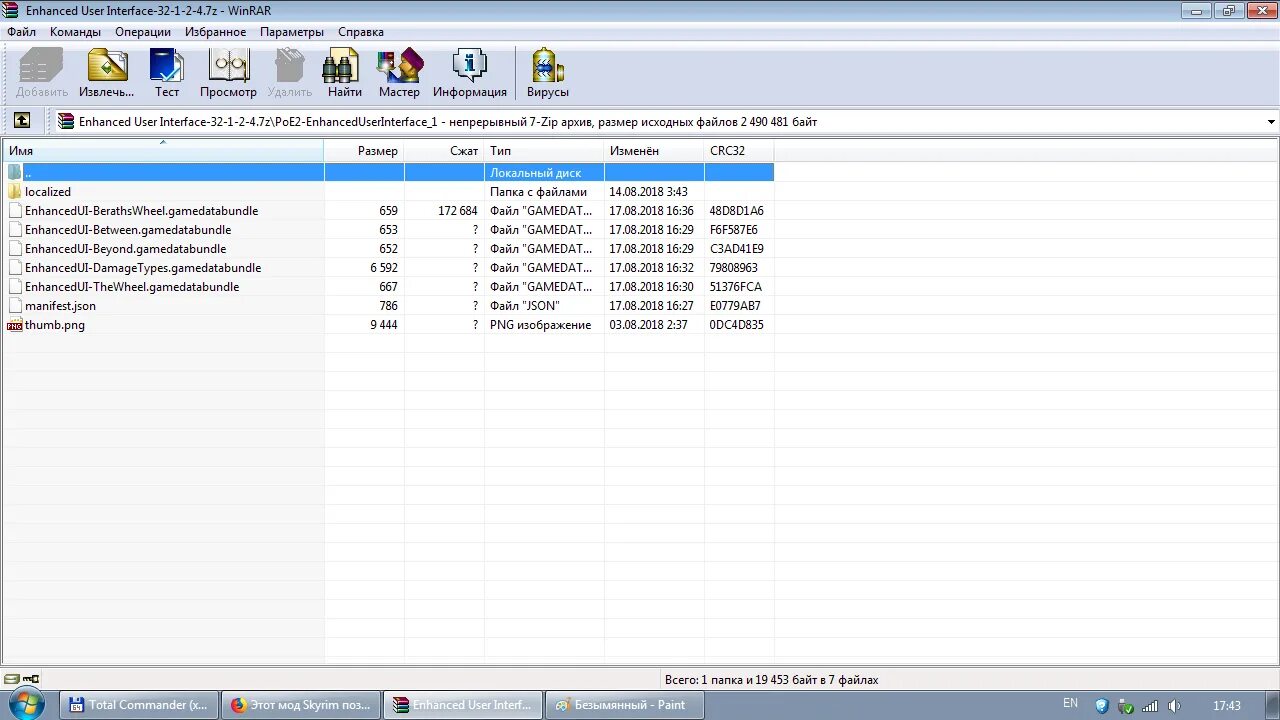Click the Файл "JSON" type cell

pyautogui.click(x=524, y=306)
